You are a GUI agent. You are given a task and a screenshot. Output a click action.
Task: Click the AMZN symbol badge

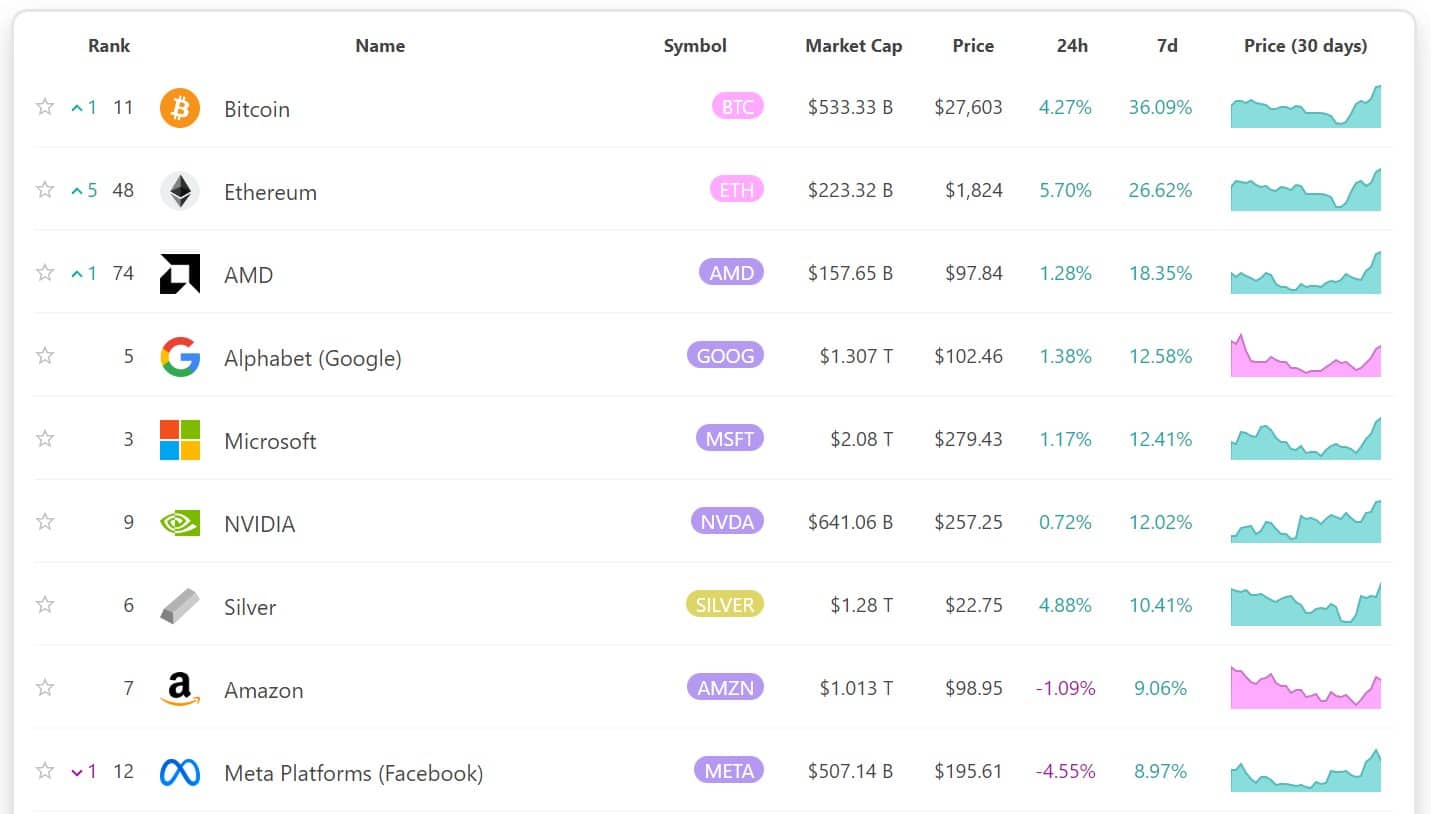click(x=725, y=687)
